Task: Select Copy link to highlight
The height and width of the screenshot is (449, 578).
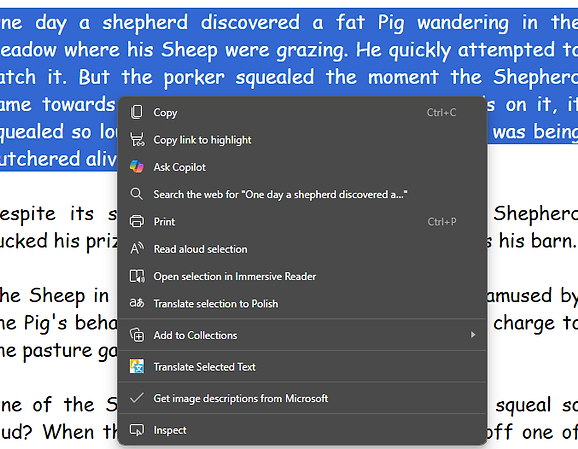Action: [302, 140]
